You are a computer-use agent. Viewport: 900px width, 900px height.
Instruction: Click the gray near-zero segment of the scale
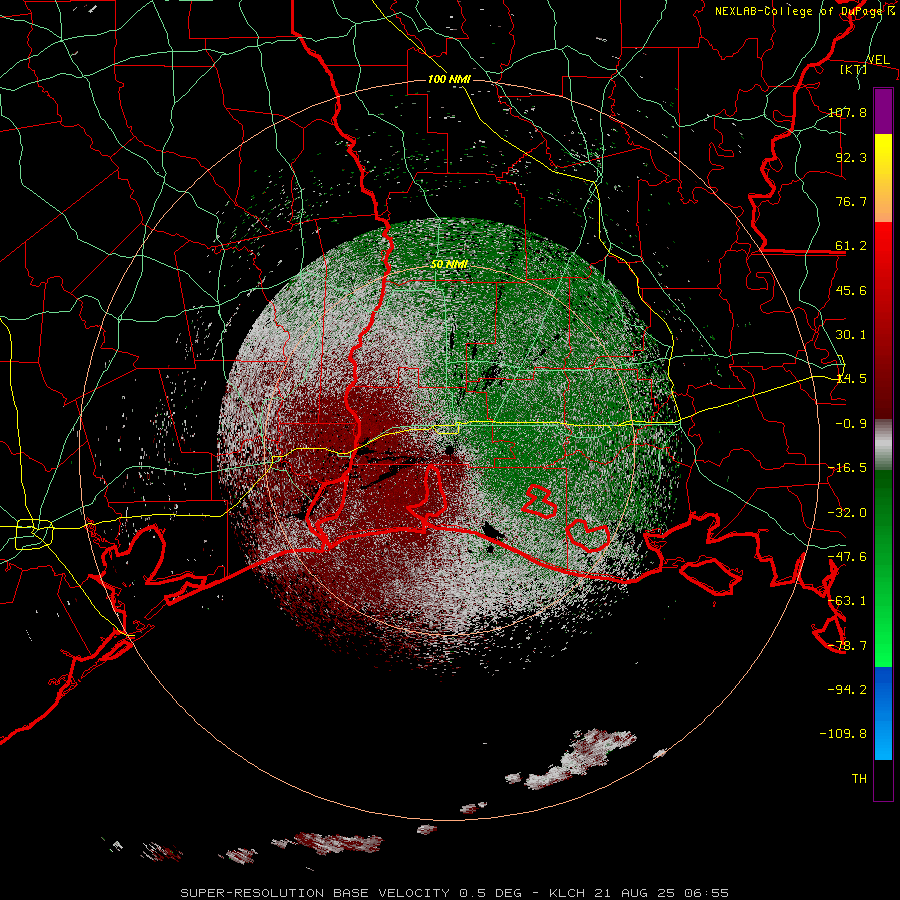[883, 444]
